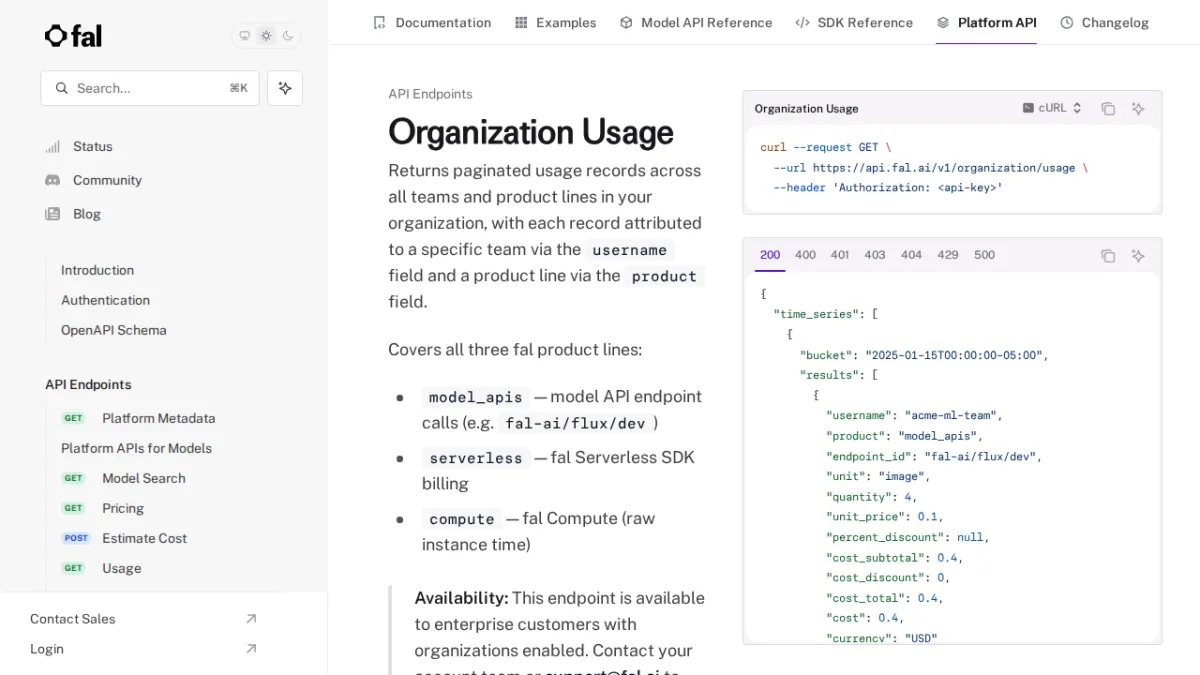Image resolution: width=1200 pixels, height=675 pixels.
Task: Click the request URL in the curl snippet
Action: 944,168
